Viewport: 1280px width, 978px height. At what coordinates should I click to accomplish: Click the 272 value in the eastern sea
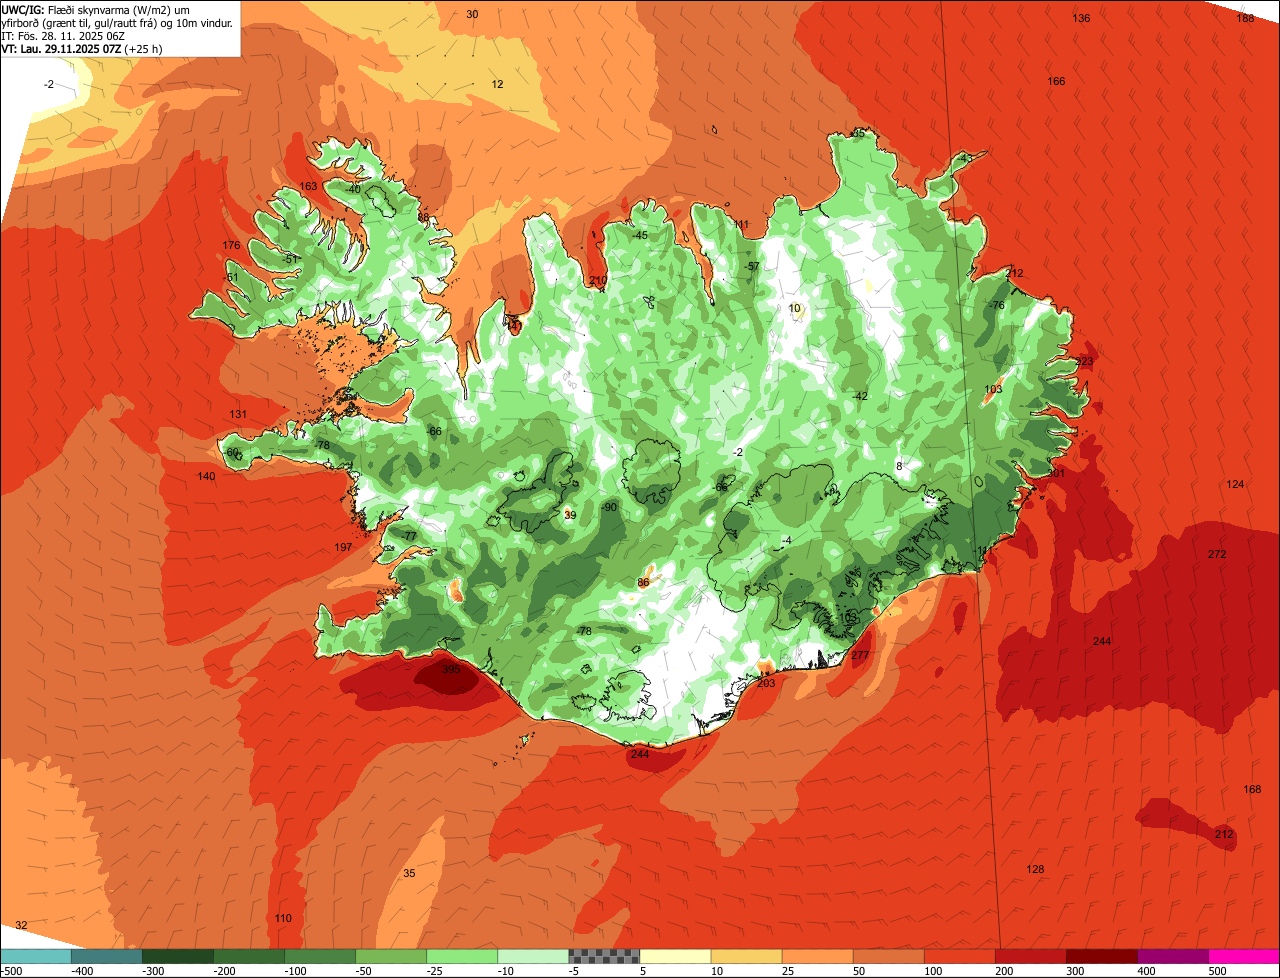pyautogui.click(x=1217, y=554)
